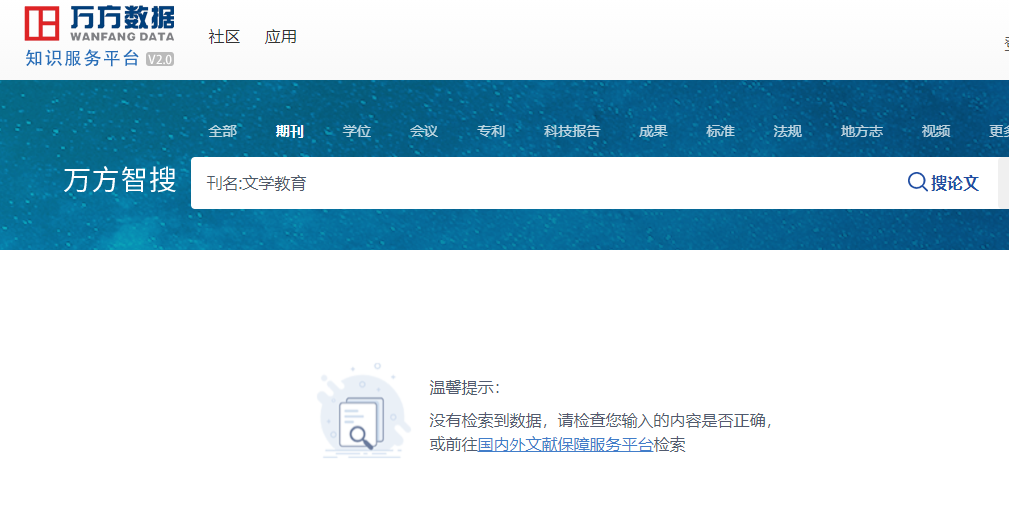Screen dimensions: 1009x513
Task: Switch to the 期刊 tab
Action: tap(289, 131)
